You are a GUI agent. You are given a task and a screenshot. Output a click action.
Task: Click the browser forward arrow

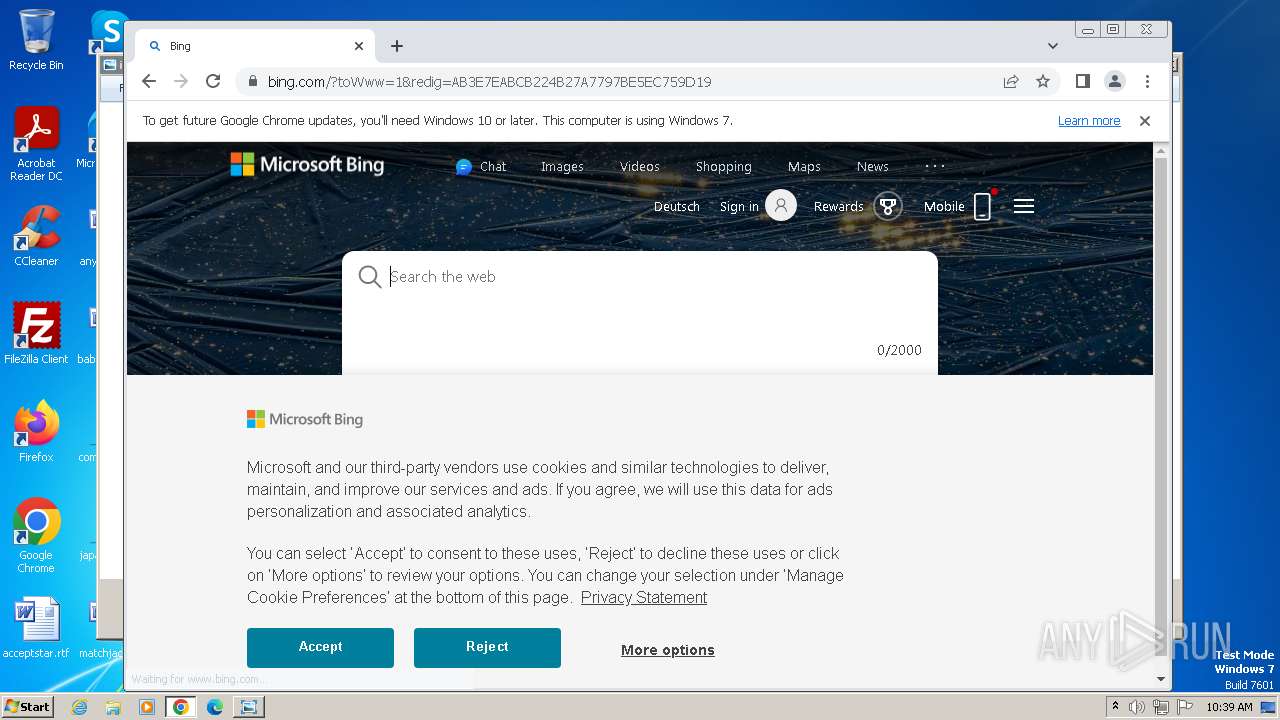pyautogui.click(x=181, y=82)
